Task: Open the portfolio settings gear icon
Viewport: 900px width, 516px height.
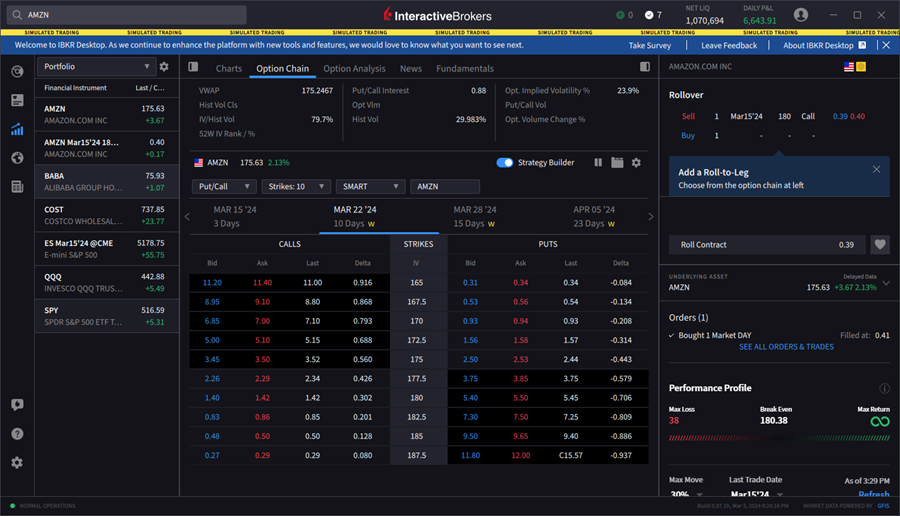Action: (164, 67)
